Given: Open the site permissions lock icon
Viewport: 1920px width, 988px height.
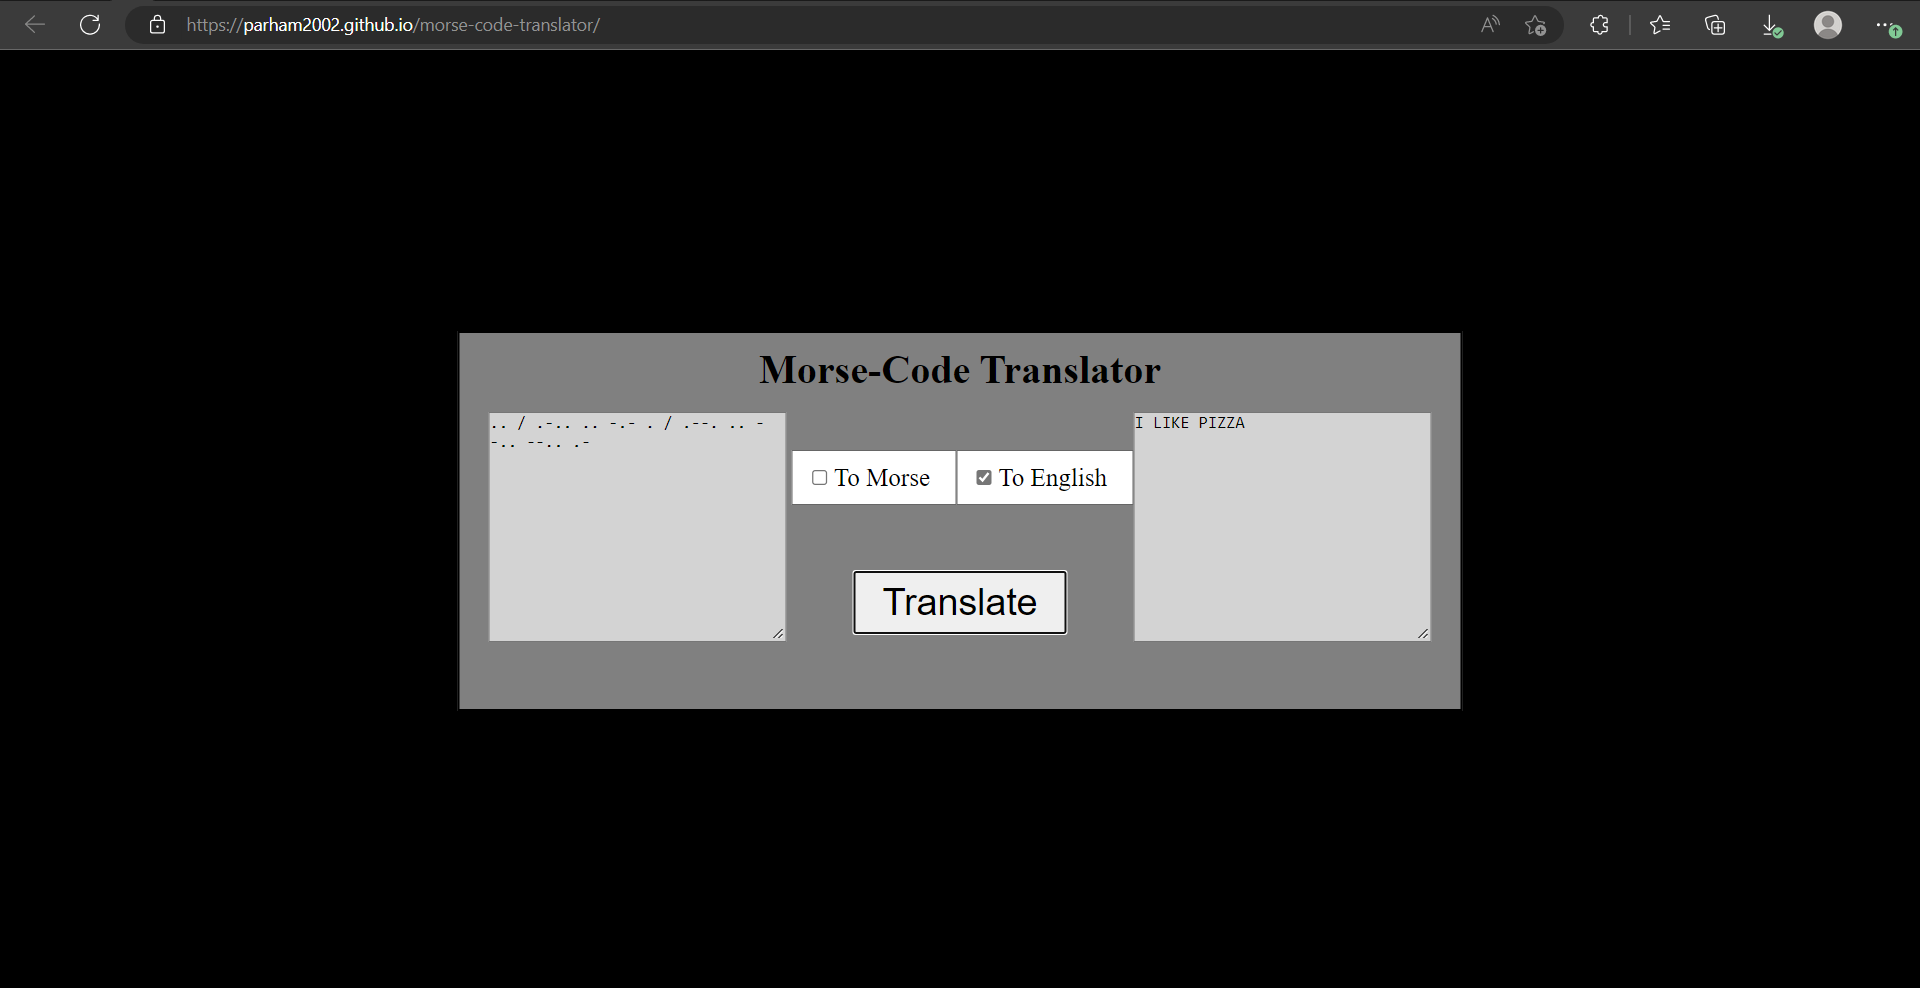Looking at the screenshot, I should pyautogui.click(x=157, y=25).
